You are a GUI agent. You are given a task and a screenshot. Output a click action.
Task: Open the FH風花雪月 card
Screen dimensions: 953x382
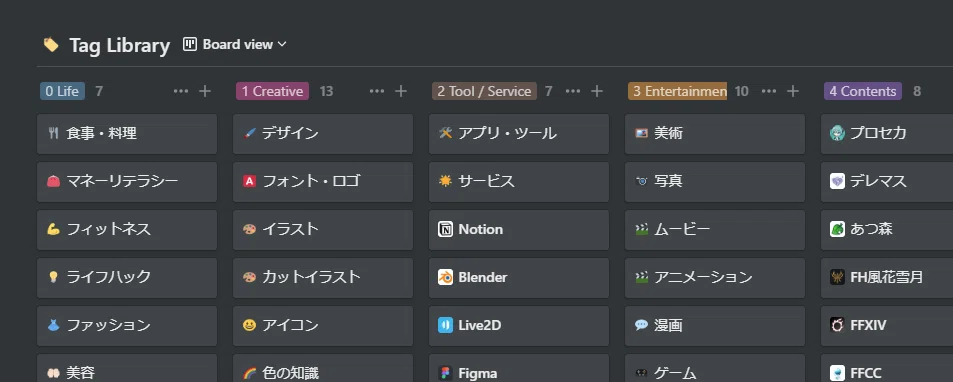tap(887, 278)
